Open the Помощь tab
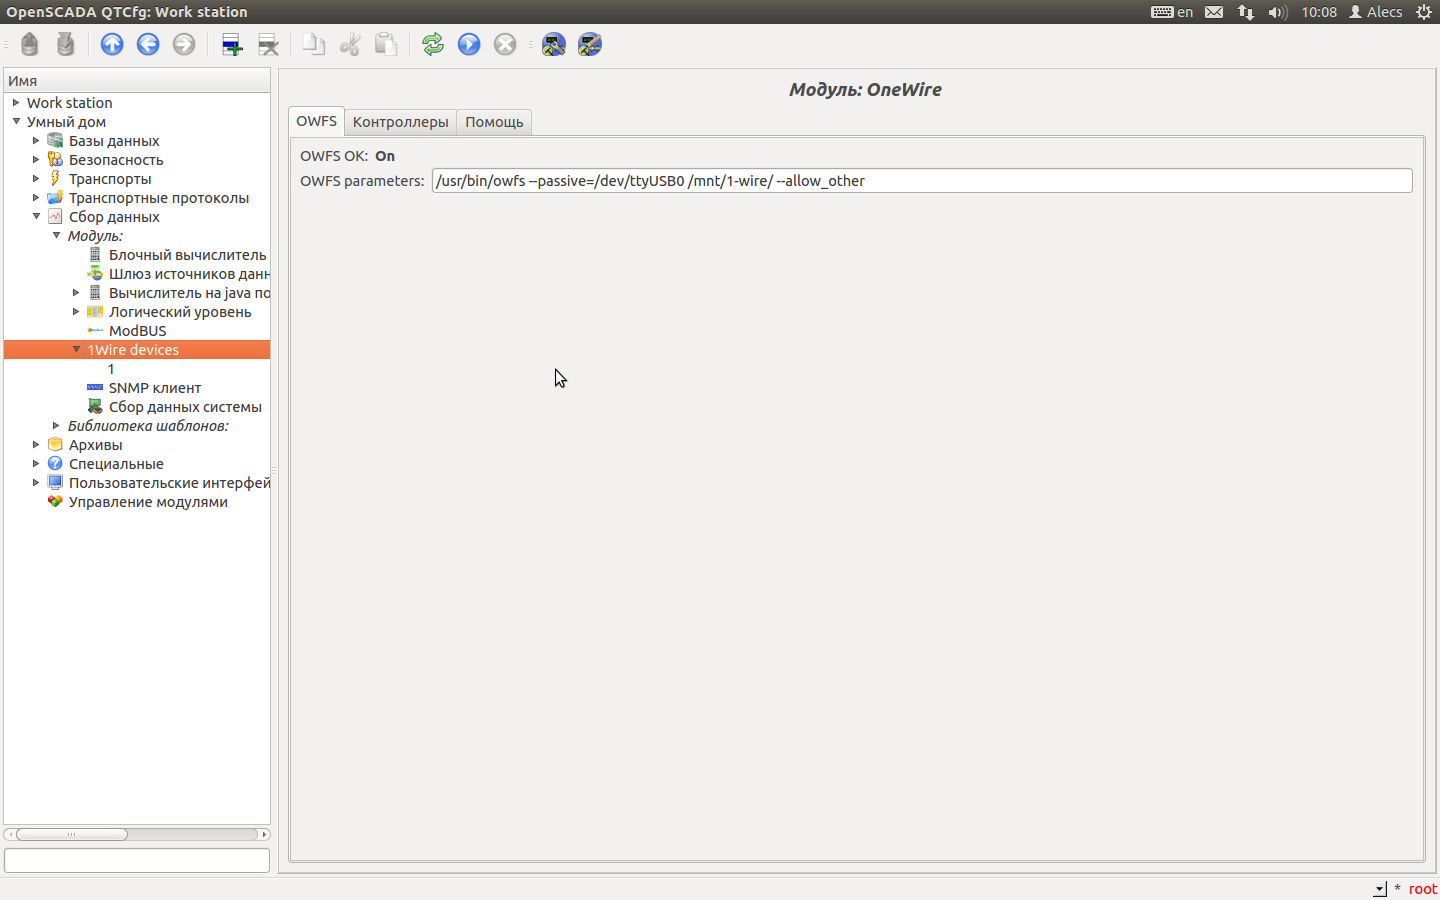This screenshot has width=1440, height=900. (x=494, y=122)
